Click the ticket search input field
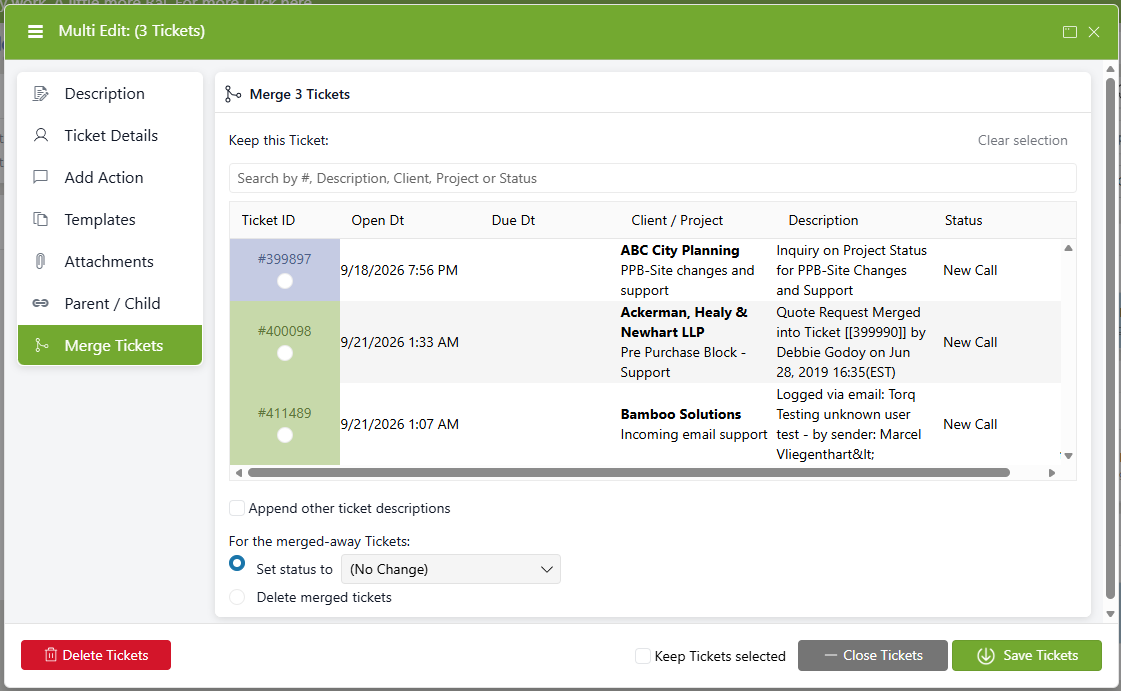 [652, 179]
